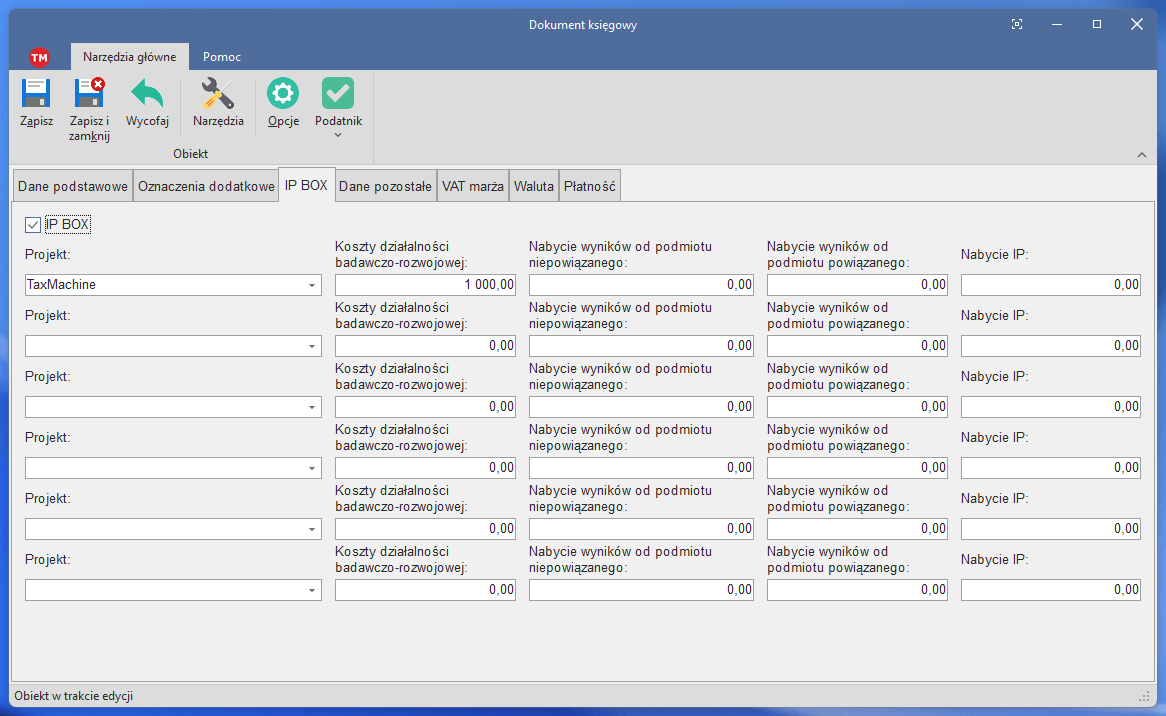Open the Pomoc ribbon tab
The image size is (1166, 716).
[222, 57]
